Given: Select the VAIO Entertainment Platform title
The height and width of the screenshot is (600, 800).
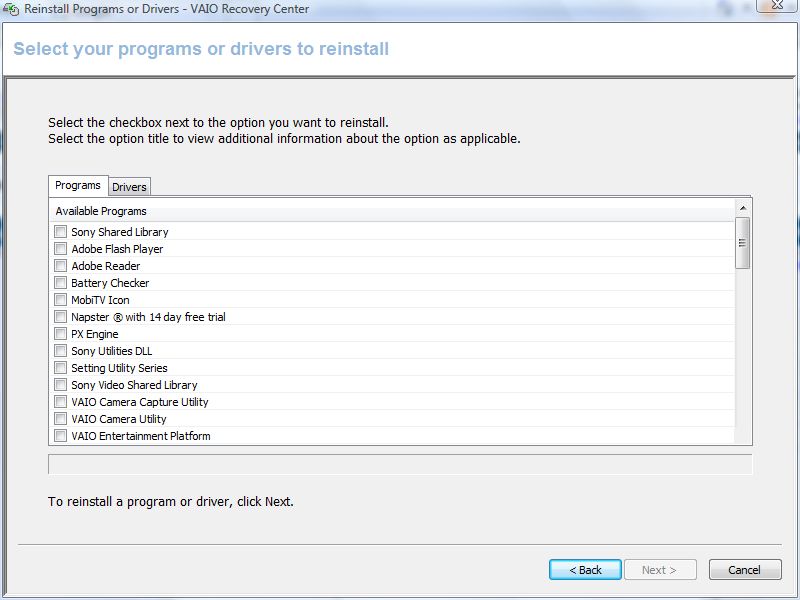Looking at the screenshot, I should click(141, 436).
